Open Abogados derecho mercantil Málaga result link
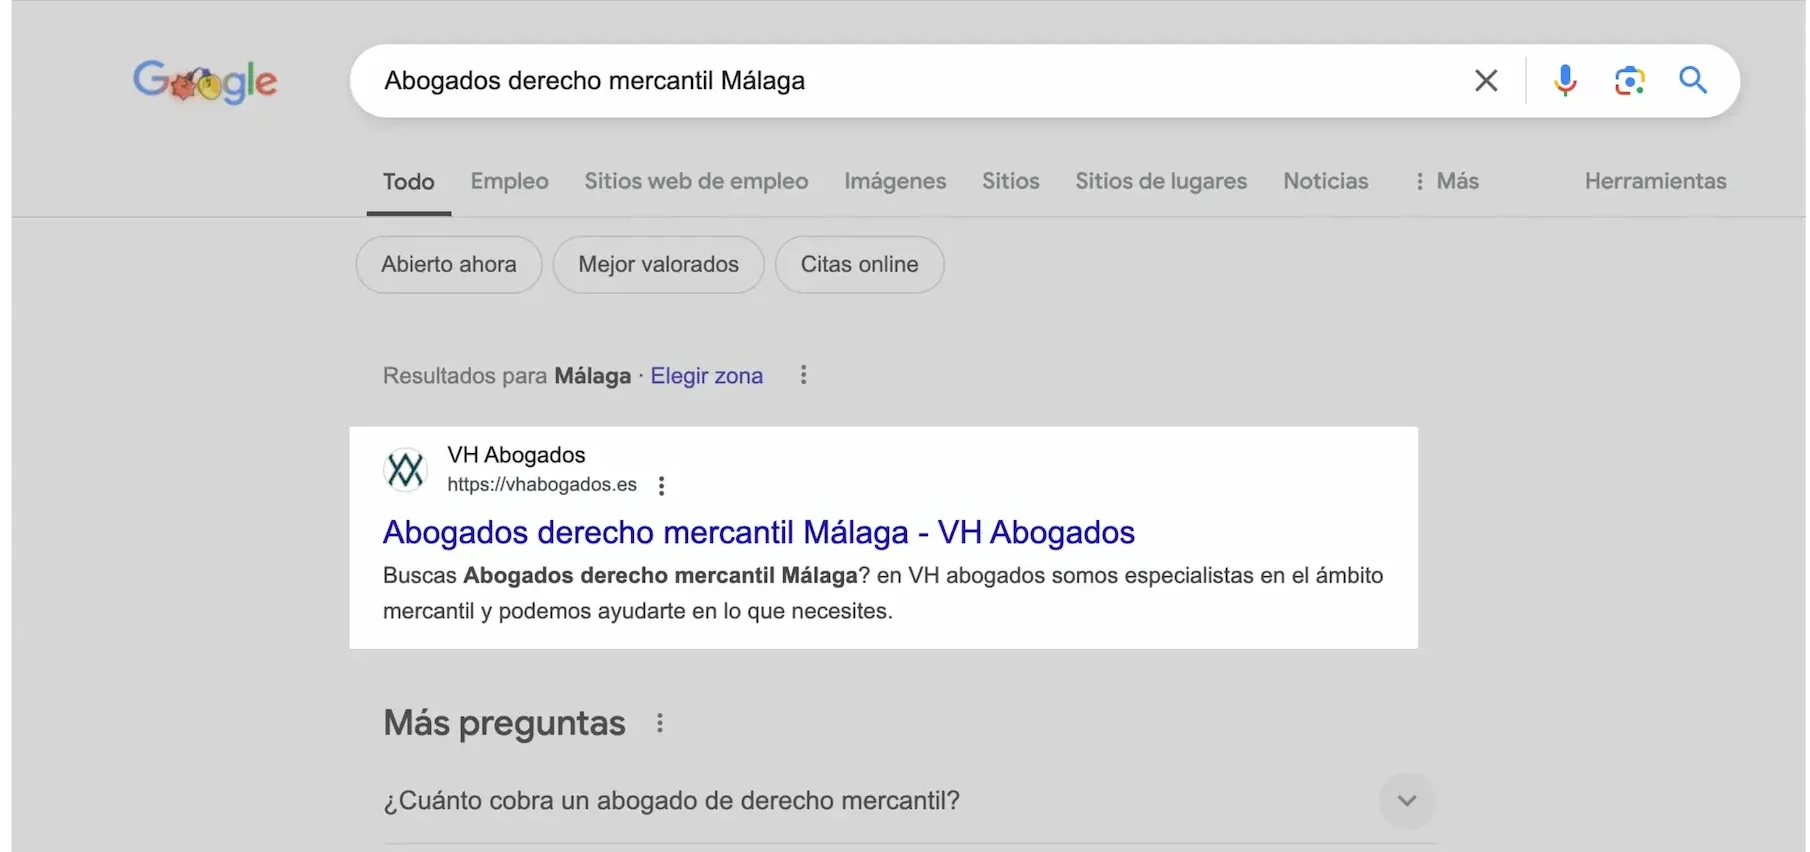 [x=758, y=532]
